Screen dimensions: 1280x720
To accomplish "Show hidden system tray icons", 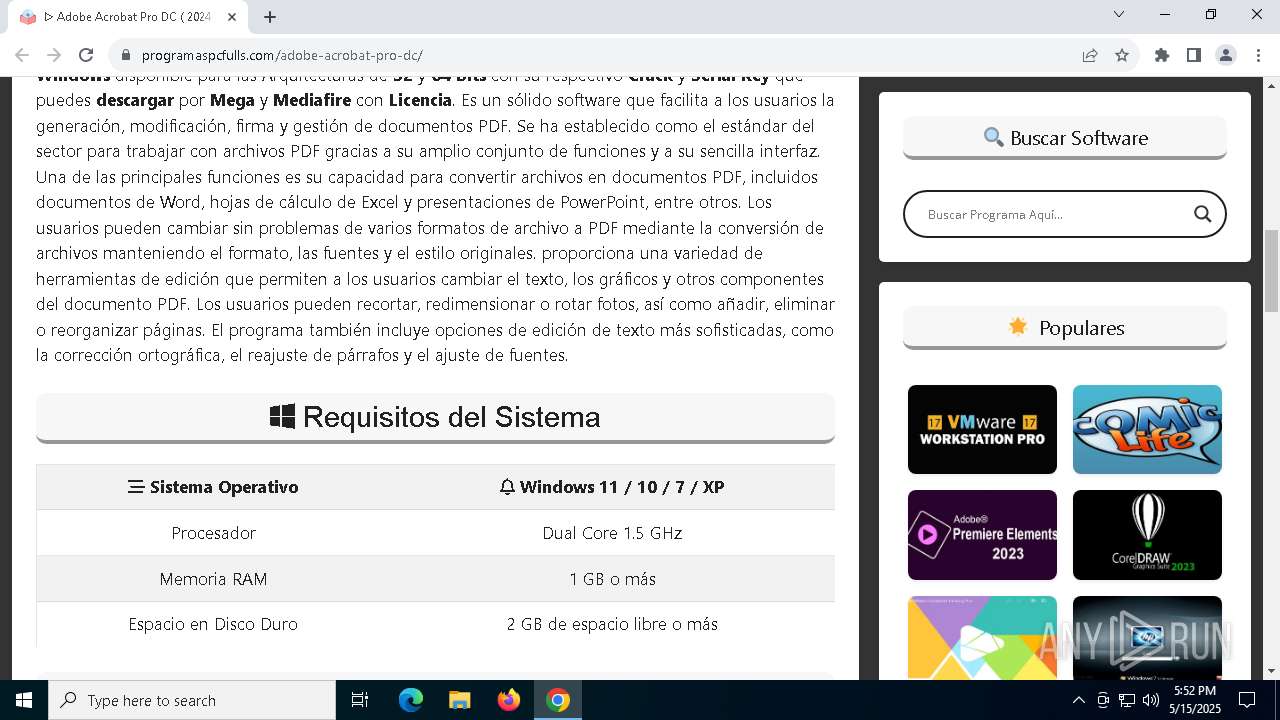I will 1078,700.
